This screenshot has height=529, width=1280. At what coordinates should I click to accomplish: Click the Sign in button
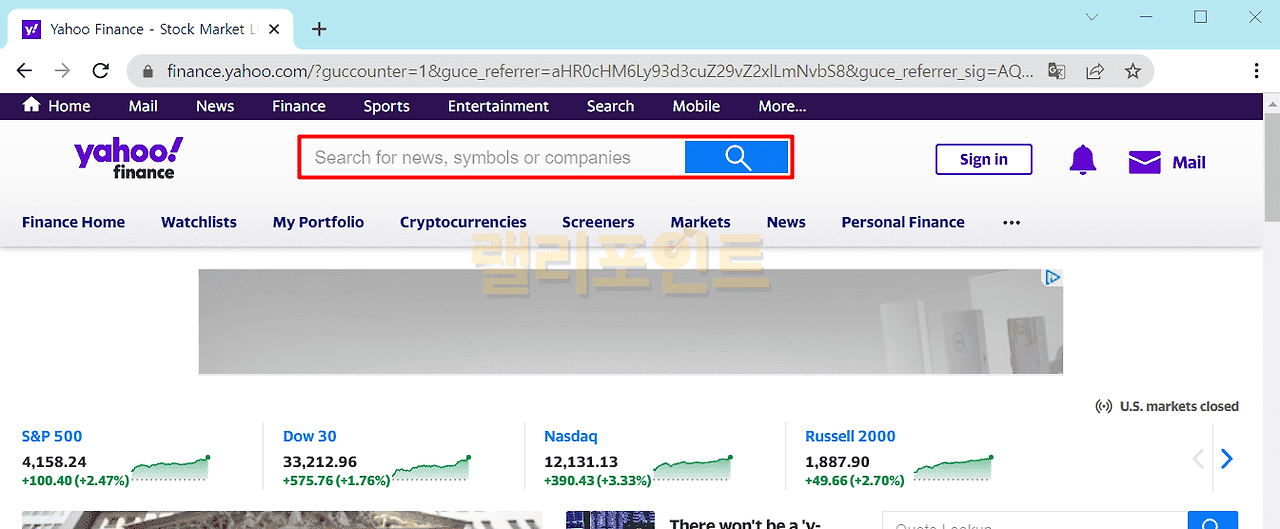[x=983, y=160]
